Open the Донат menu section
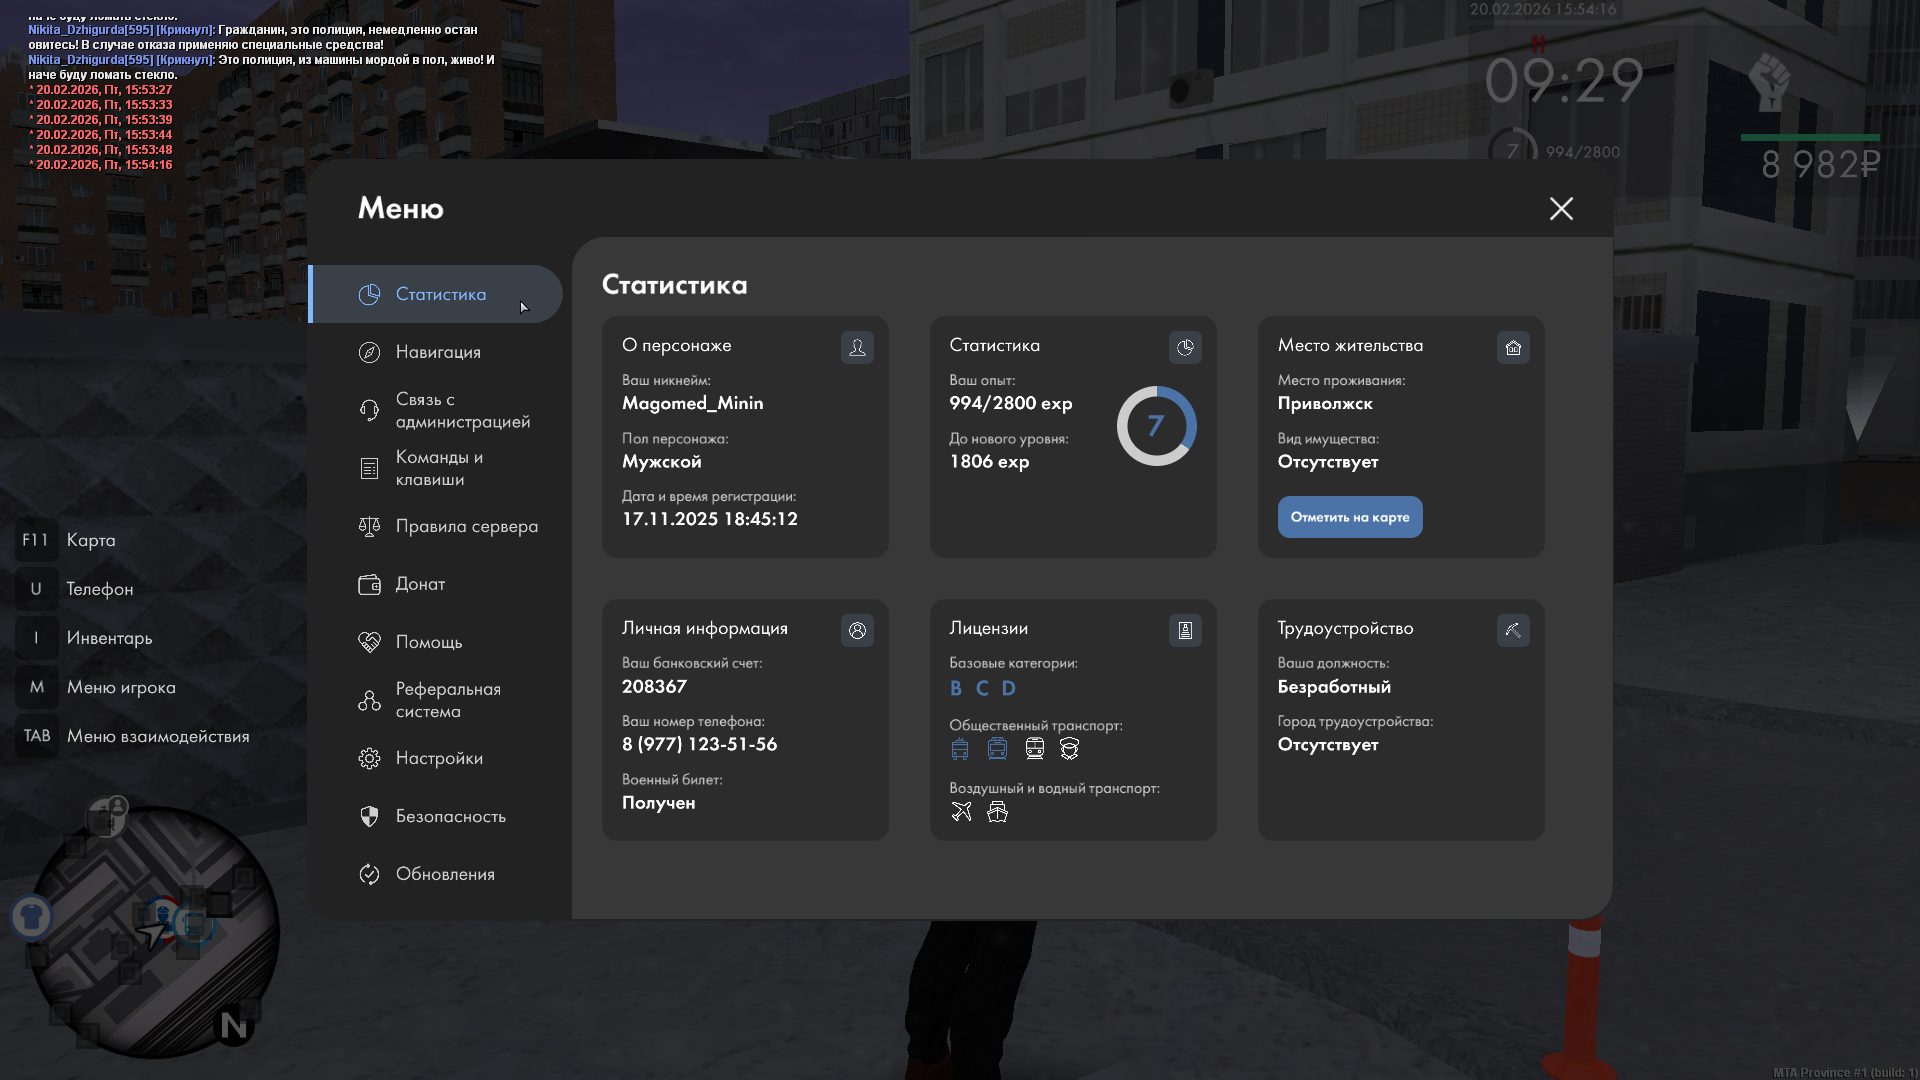 (420, 584)
